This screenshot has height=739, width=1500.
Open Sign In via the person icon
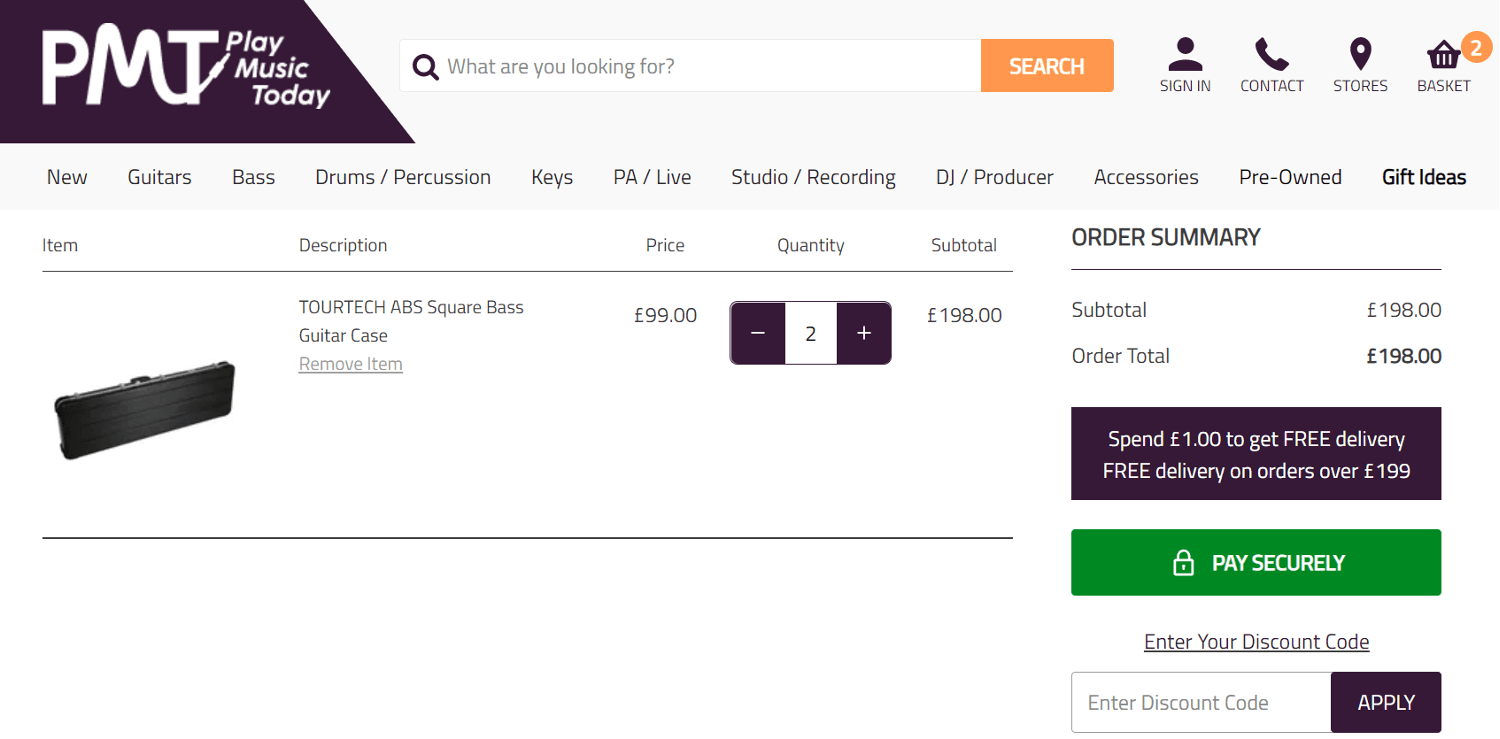(1185, 55)
